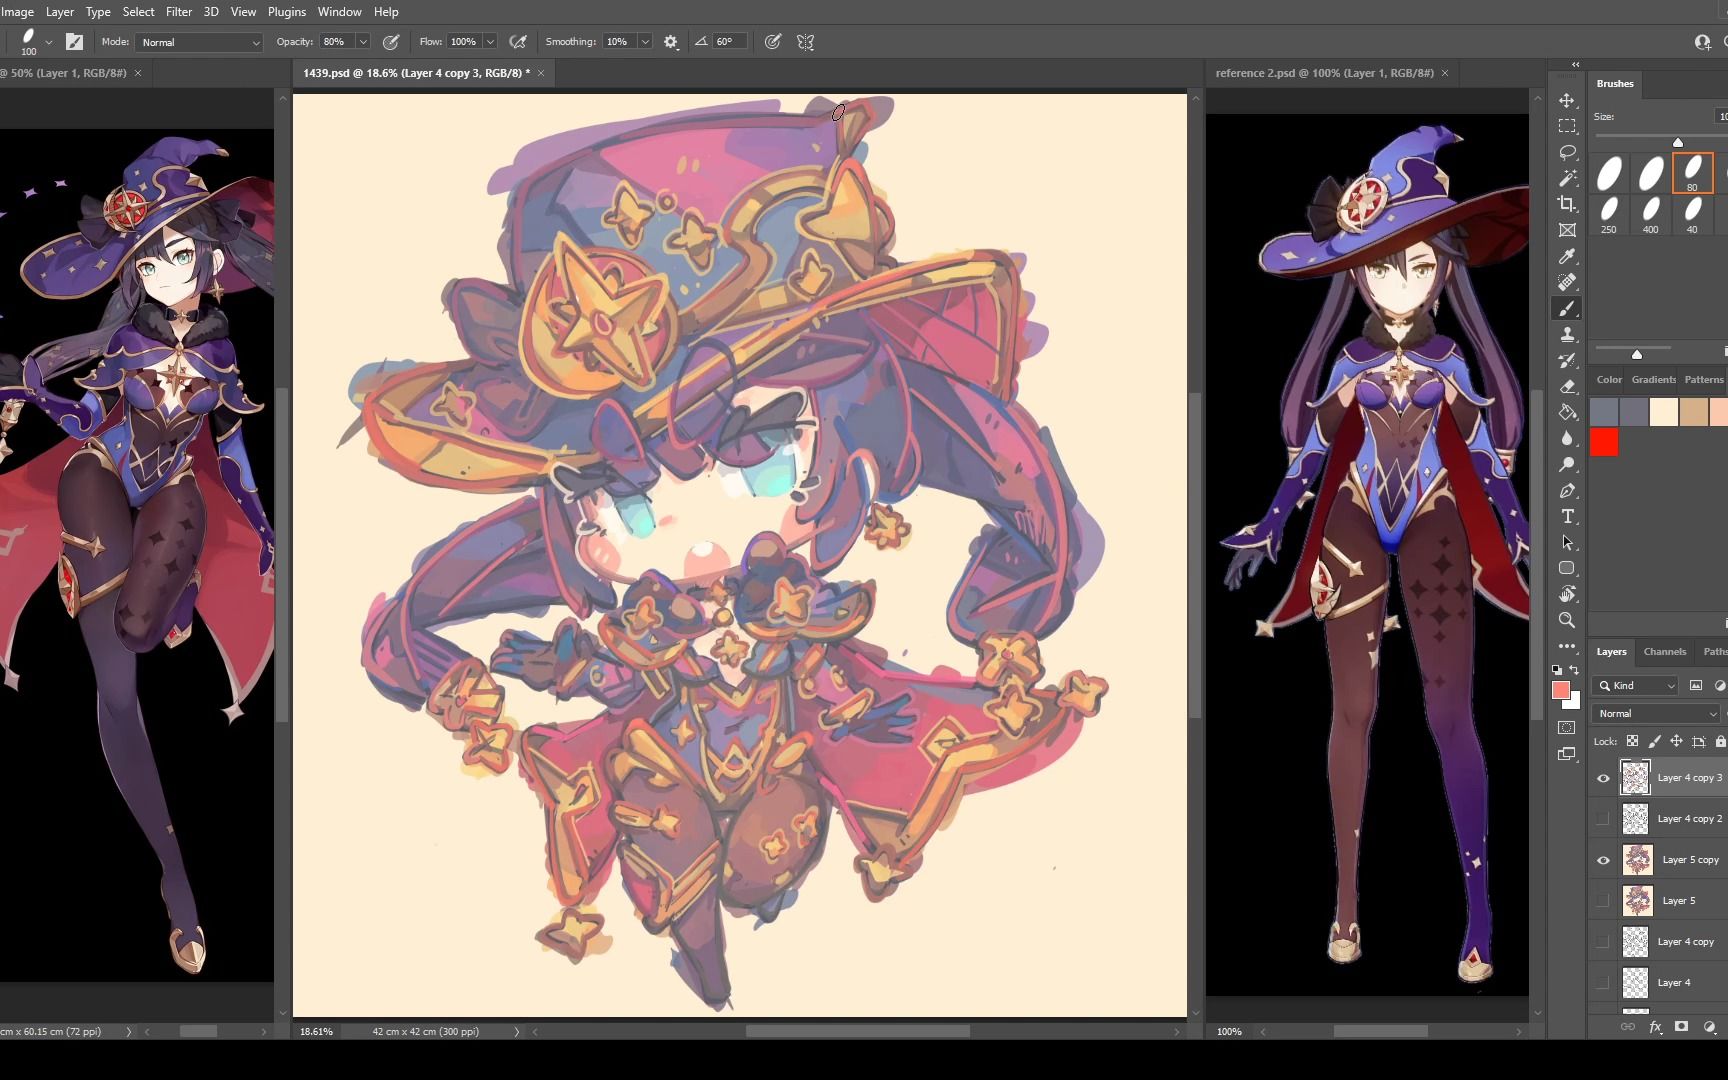The image size is (1728, 1080).
Task: Select the Lasso tool
Action: click(1567, 152)
